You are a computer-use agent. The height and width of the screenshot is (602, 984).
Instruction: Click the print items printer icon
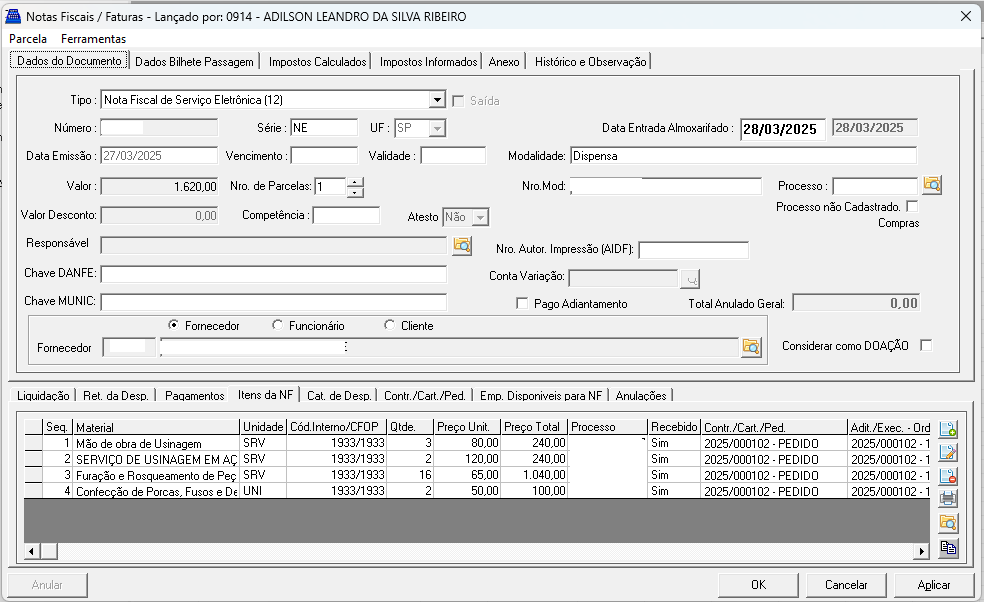[948, 499]
